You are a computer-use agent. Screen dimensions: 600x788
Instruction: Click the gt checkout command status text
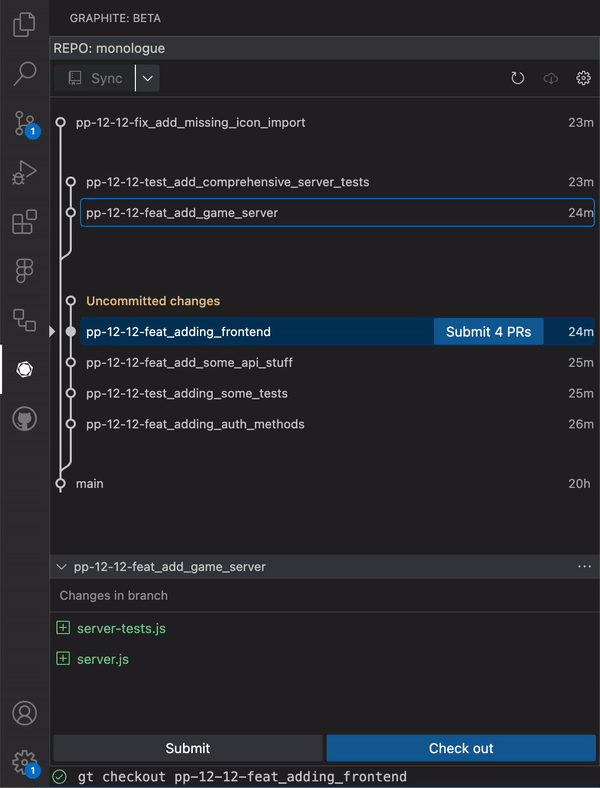(242, 777)
